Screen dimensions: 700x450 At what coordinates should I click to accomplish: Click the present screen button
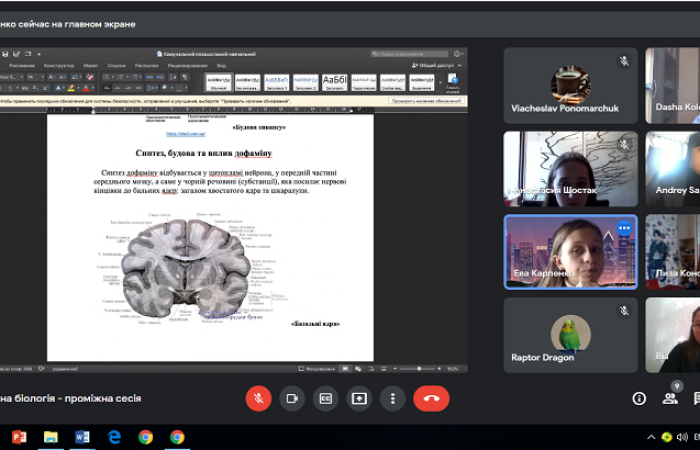[359, 398]
